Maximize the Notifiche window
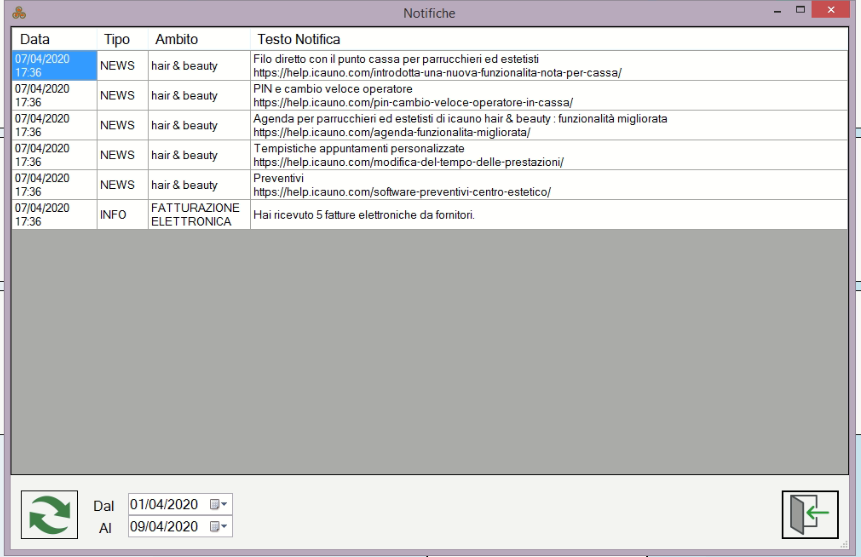 point(800,11)
